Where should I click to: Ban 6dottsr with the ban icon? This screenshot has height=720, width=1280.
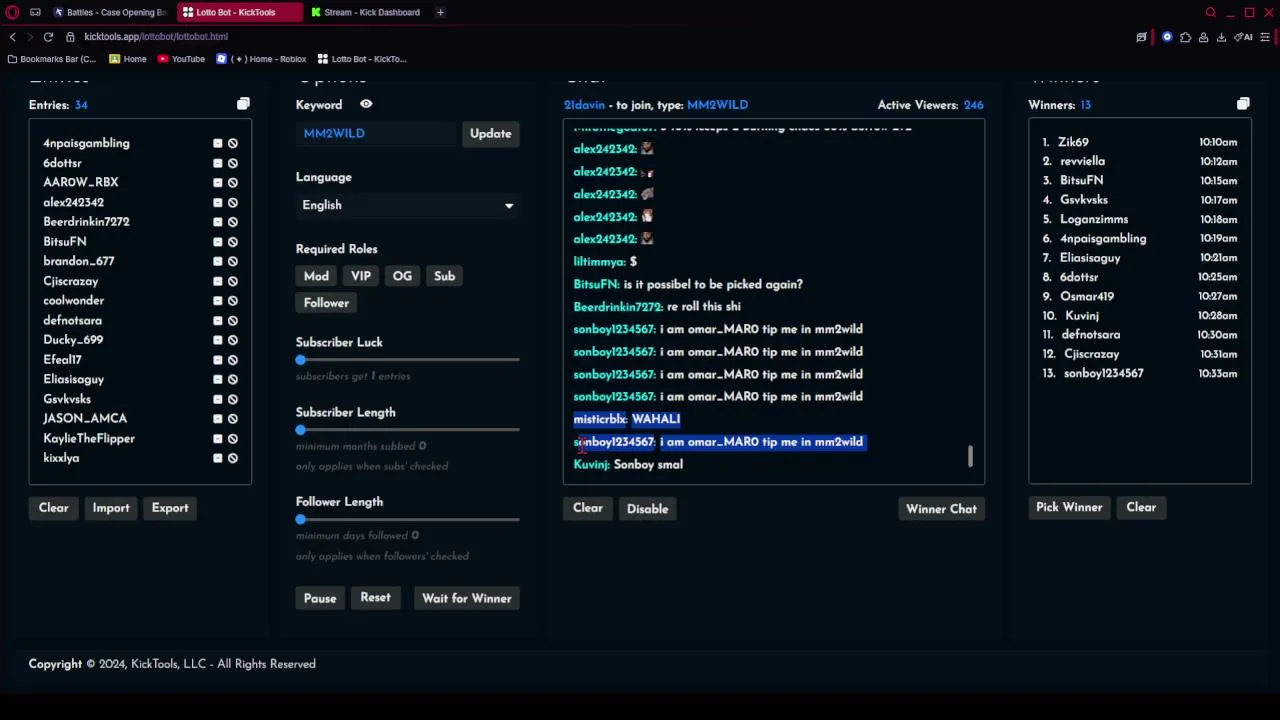click(233, 163)
